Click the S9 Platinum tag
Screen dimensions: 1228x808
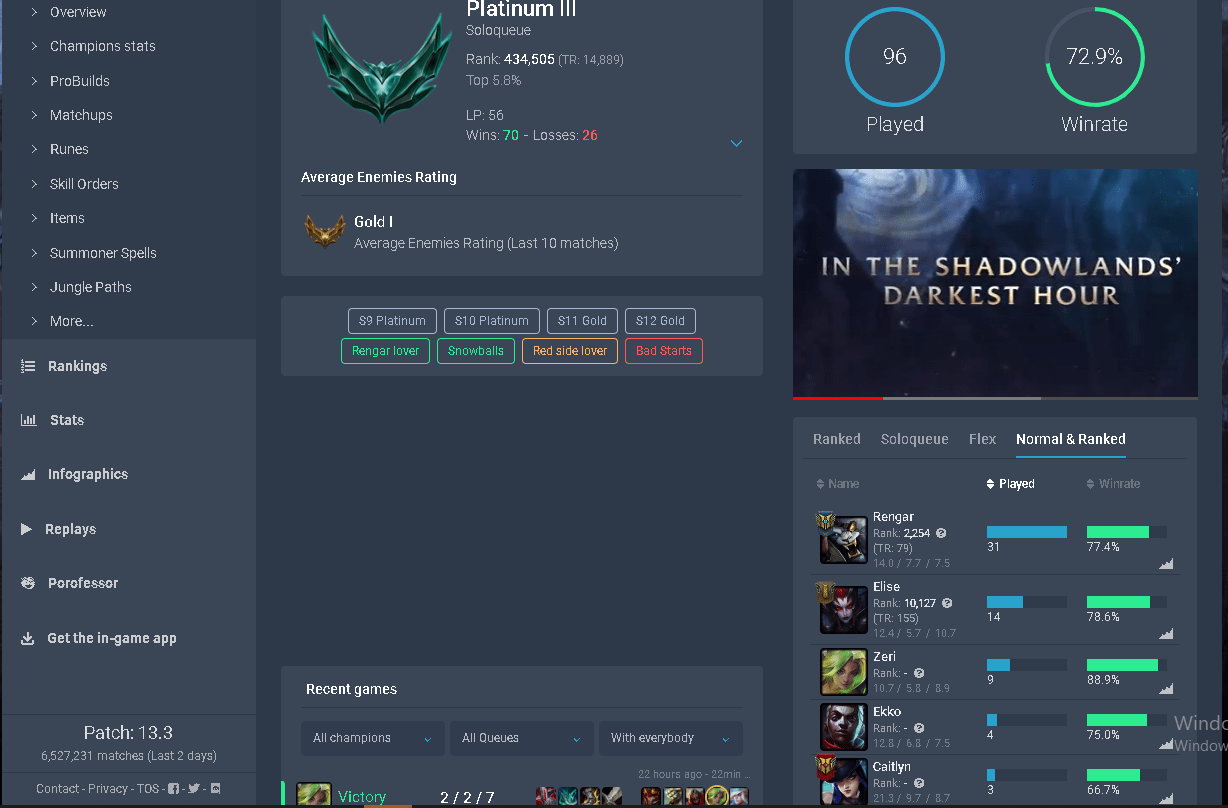point(393,321)
